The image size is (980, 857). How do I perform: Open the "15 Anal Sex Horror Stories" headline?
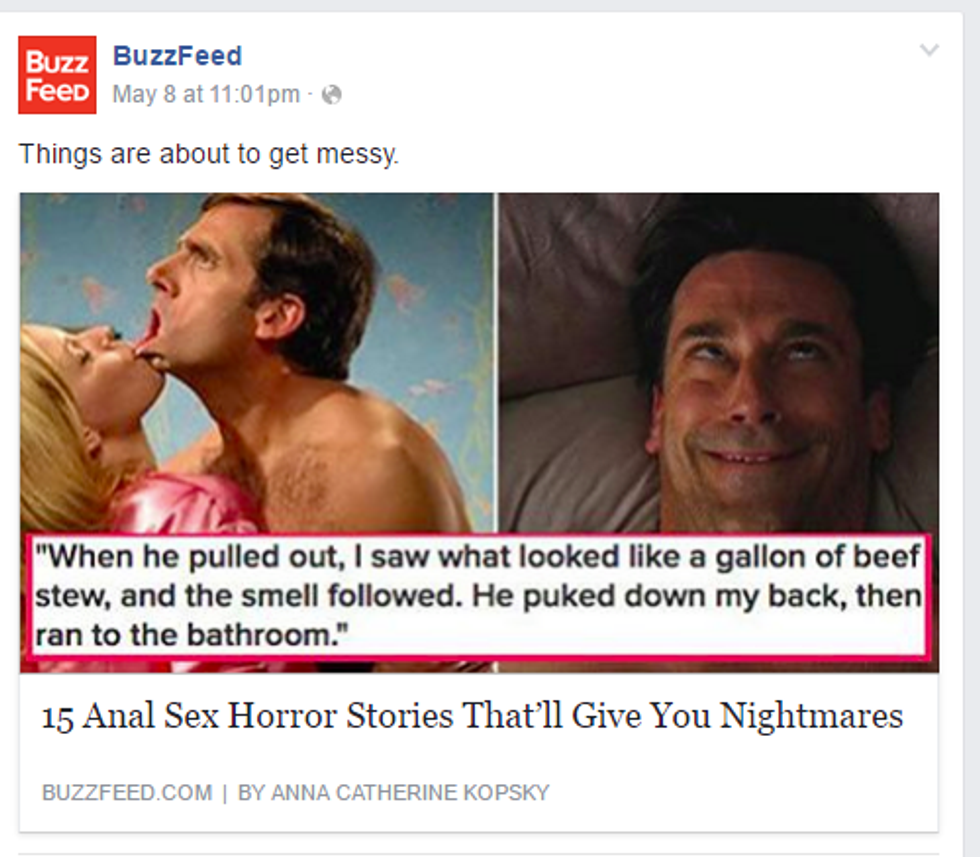pos(472,716)
